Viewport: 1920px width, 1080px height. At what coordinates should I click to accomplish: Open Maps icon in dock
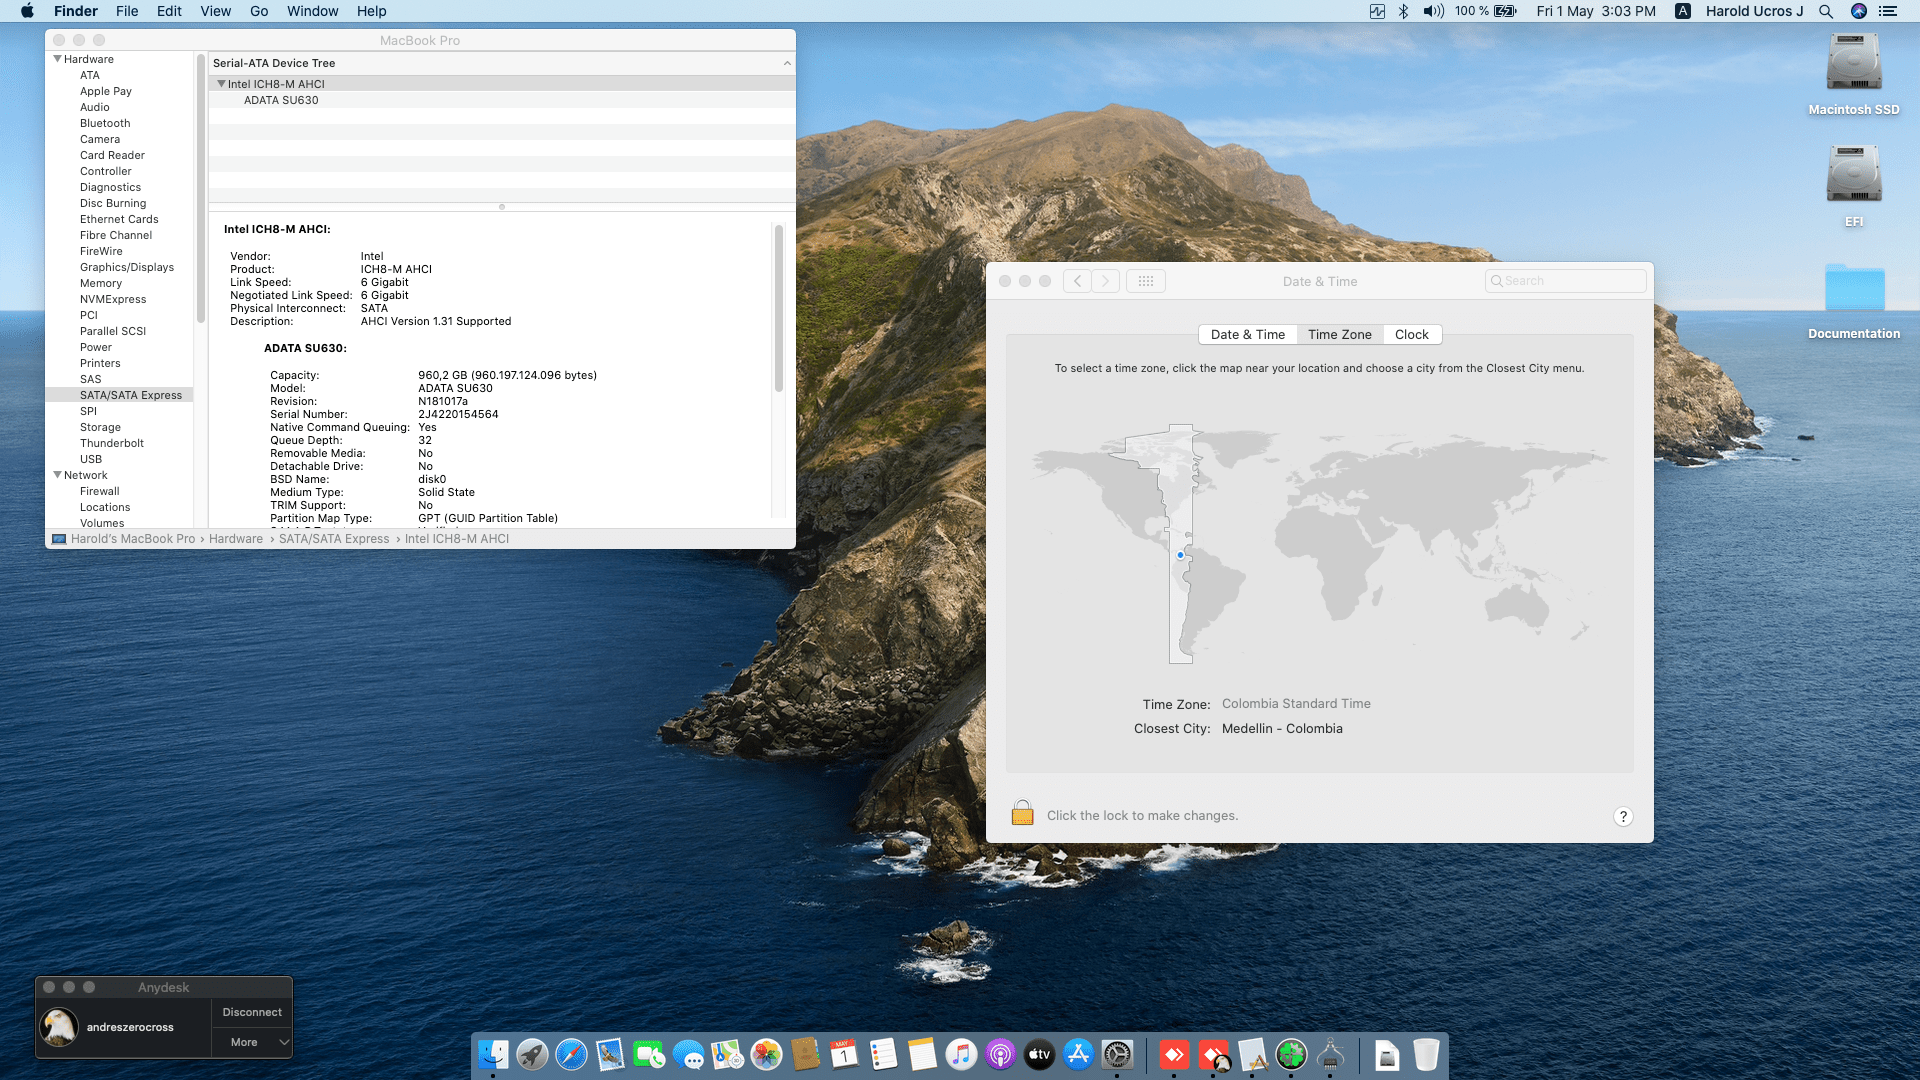pyautogui.click(x=727, y=1054)
